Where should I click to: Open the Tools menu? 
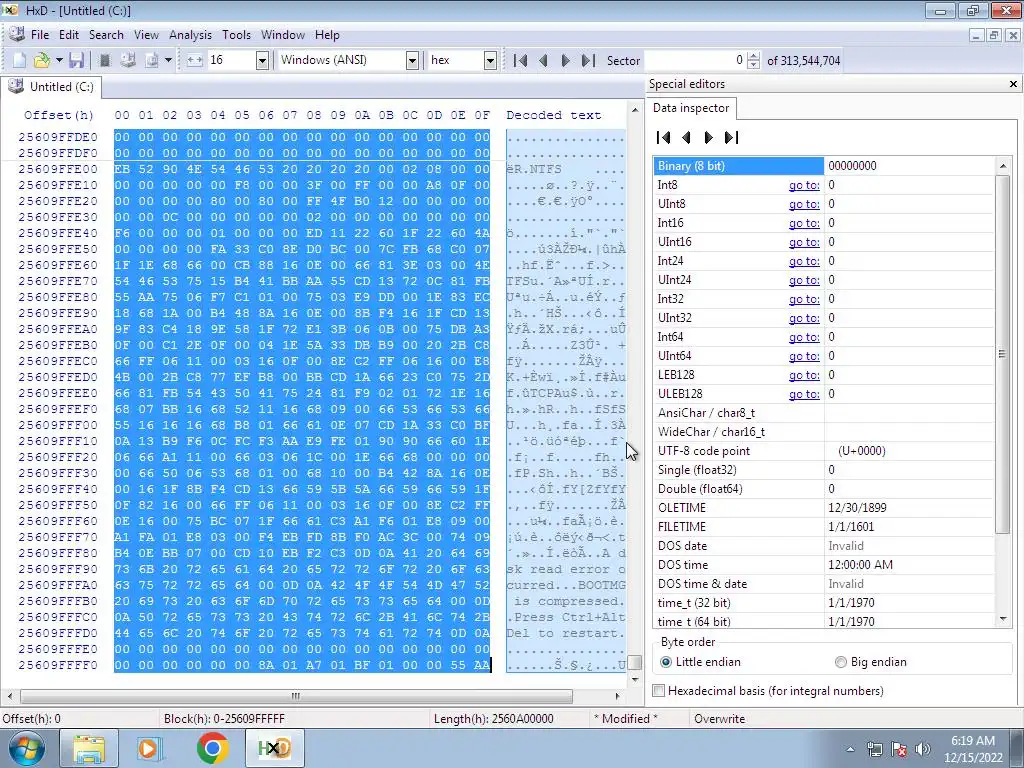click(x=236, y=35)
